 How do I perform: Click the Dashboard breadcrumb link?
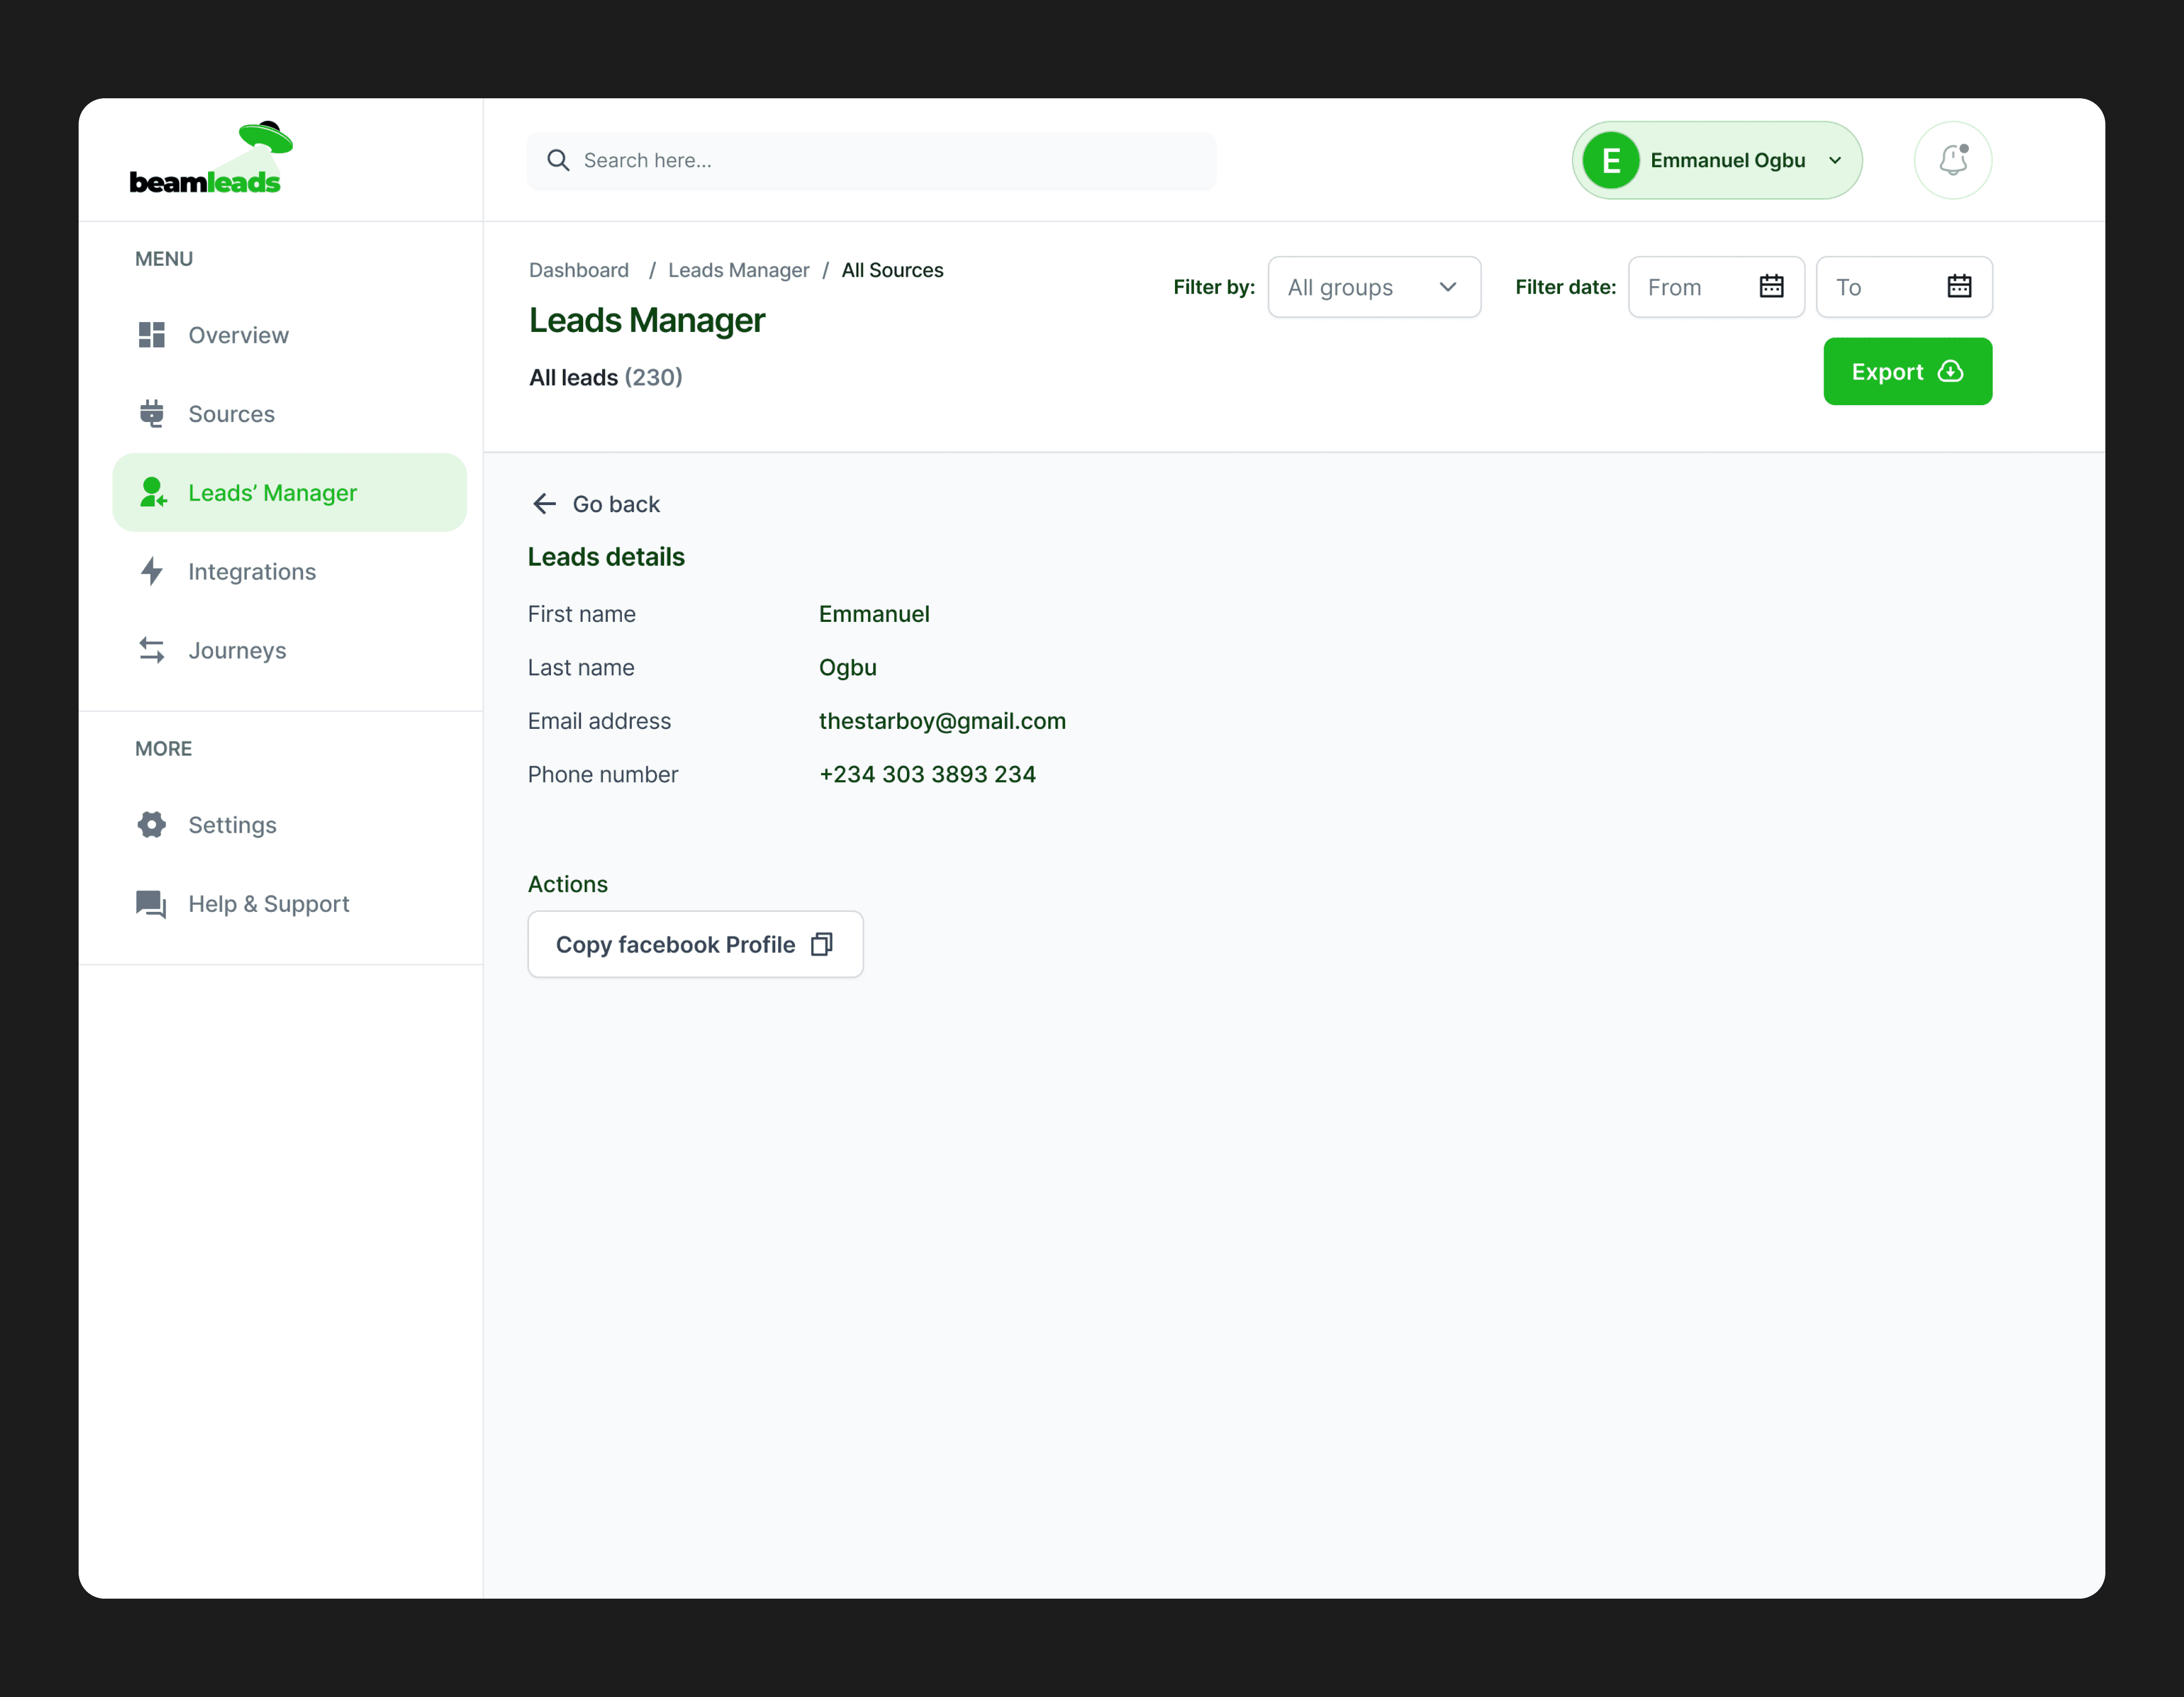[x=579, y=270]
